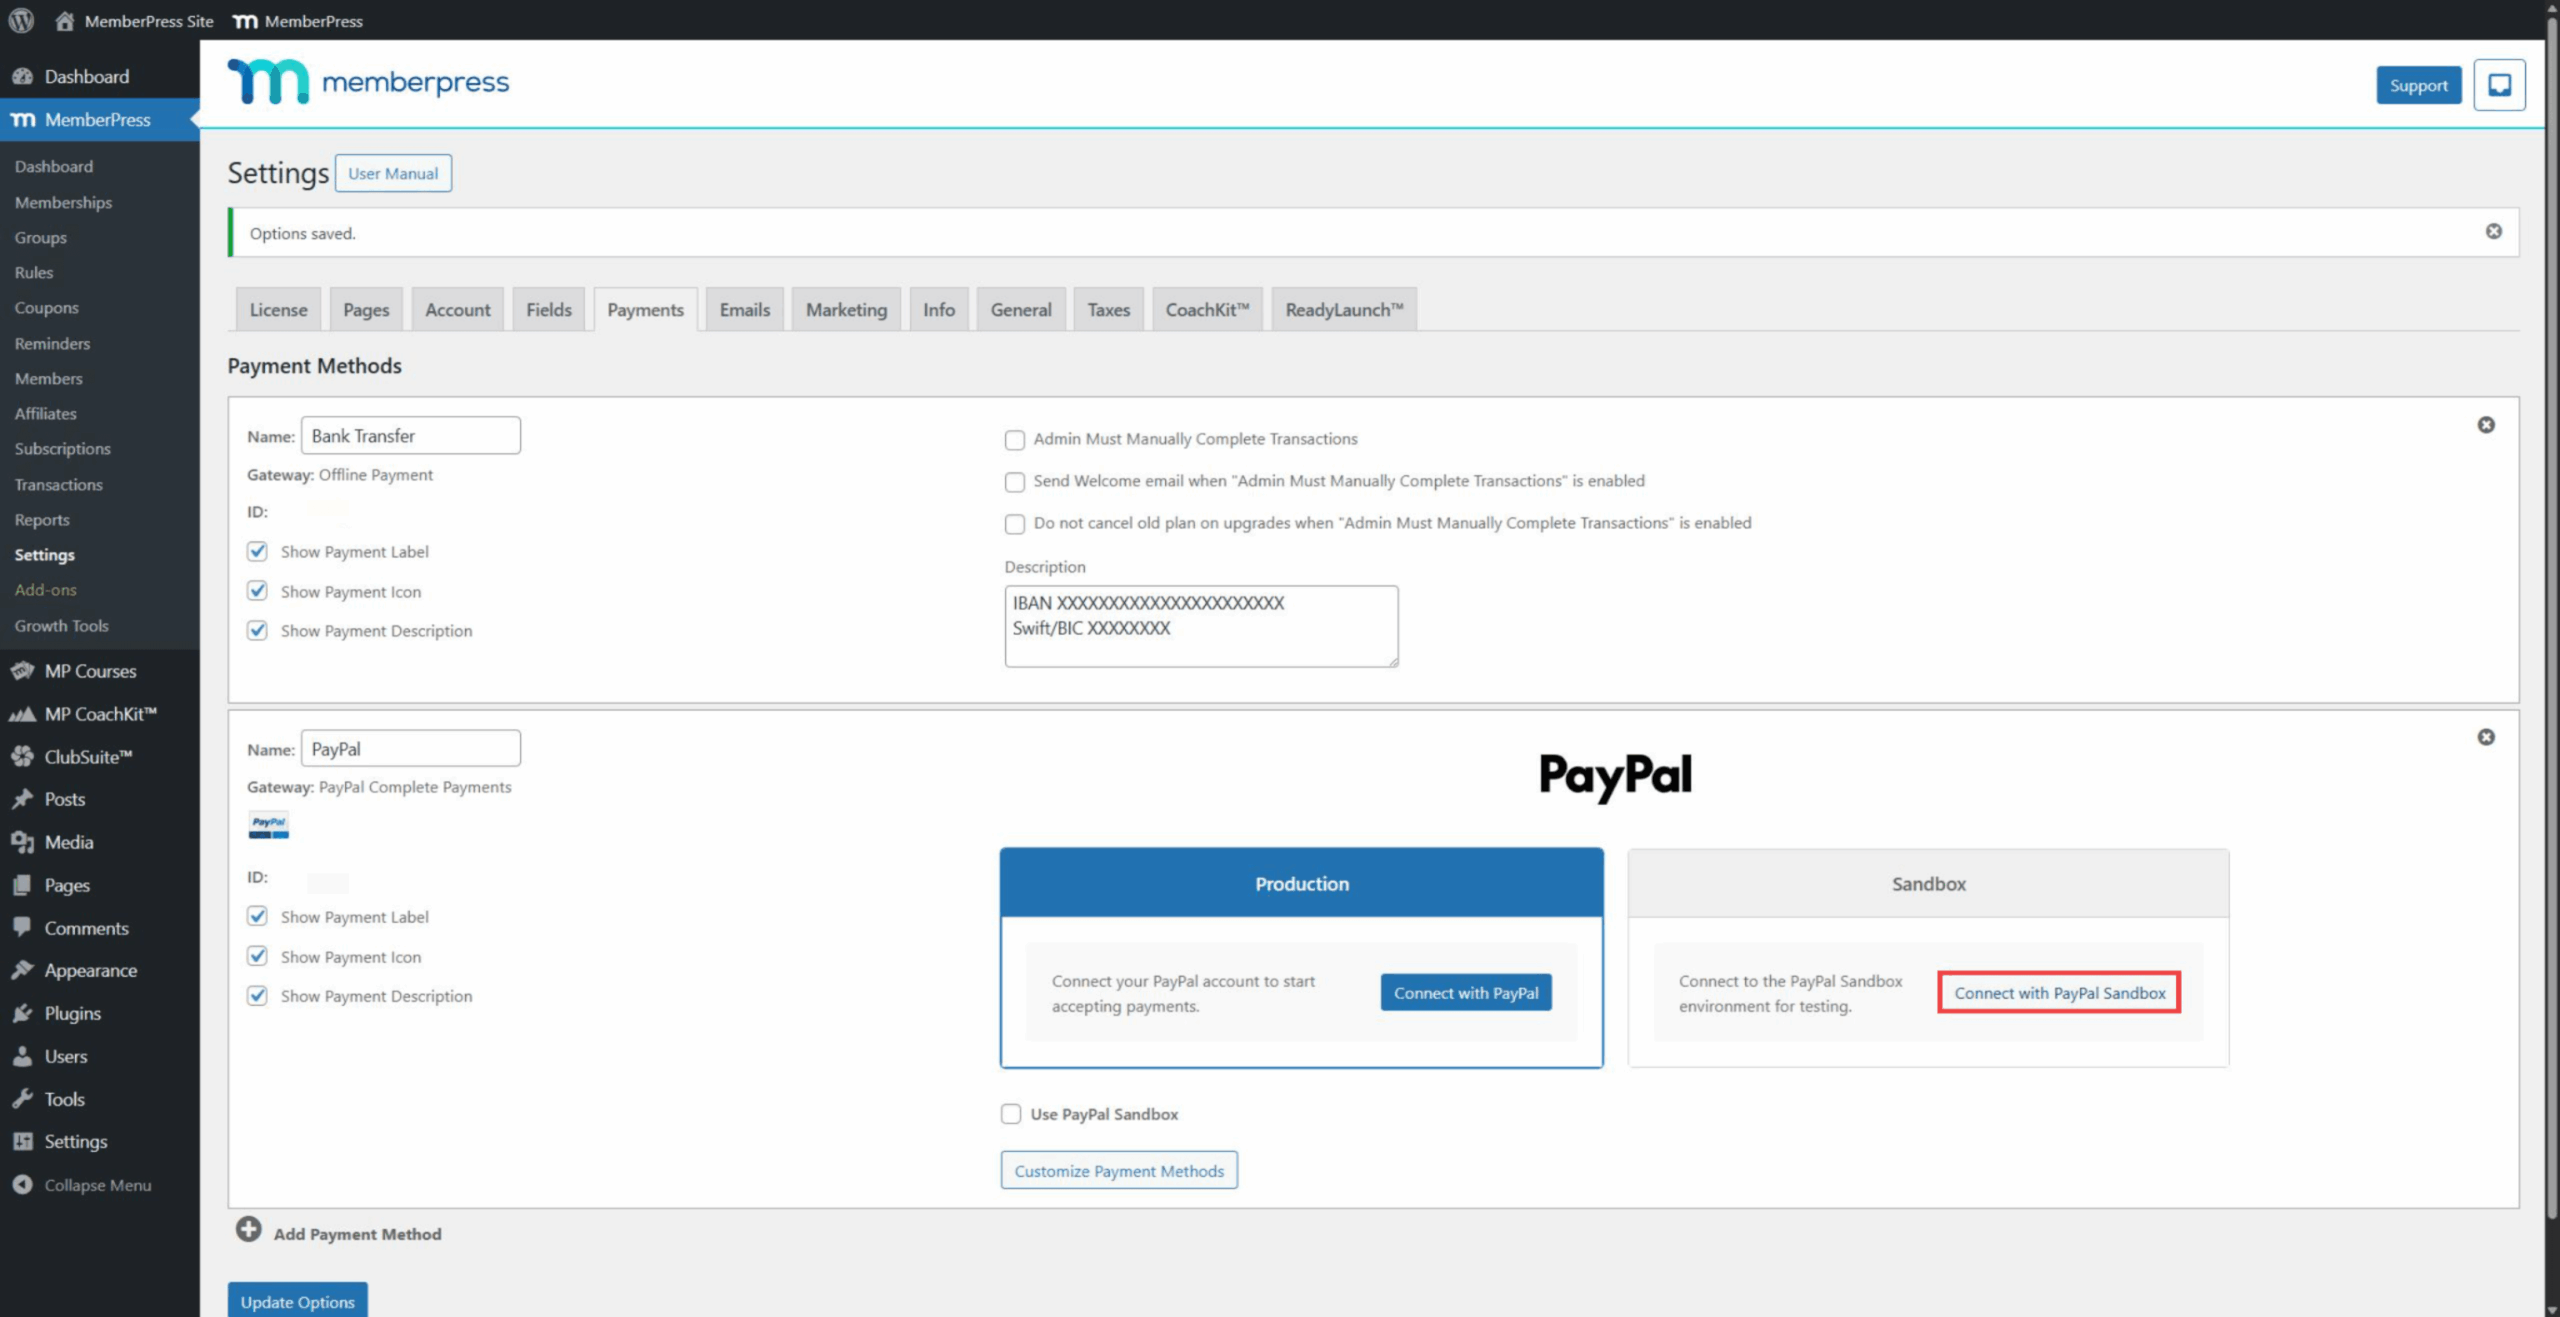Switch to the Taxes tab

coord(1108,309)
